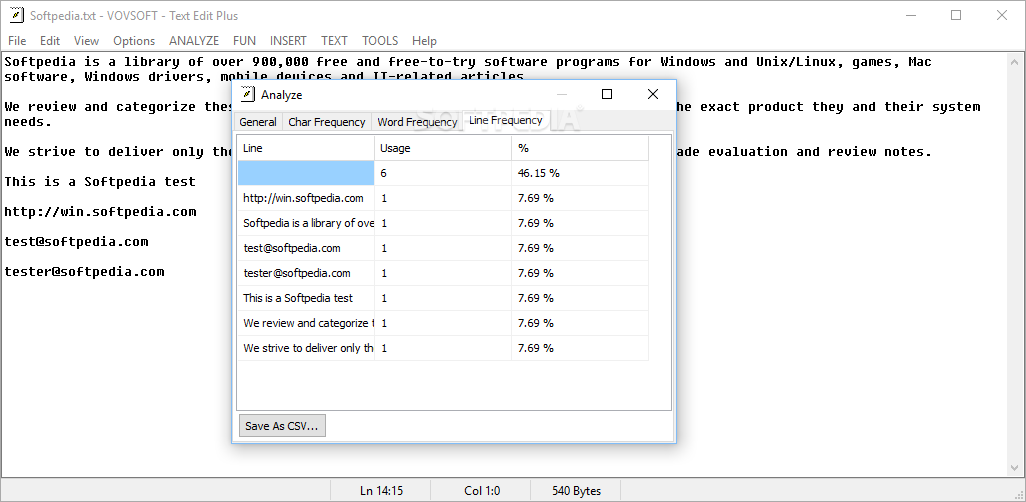This screenshot has width=1026, height=502.
Task: Sort by the % column header
Action: click(x=580, y=149)
